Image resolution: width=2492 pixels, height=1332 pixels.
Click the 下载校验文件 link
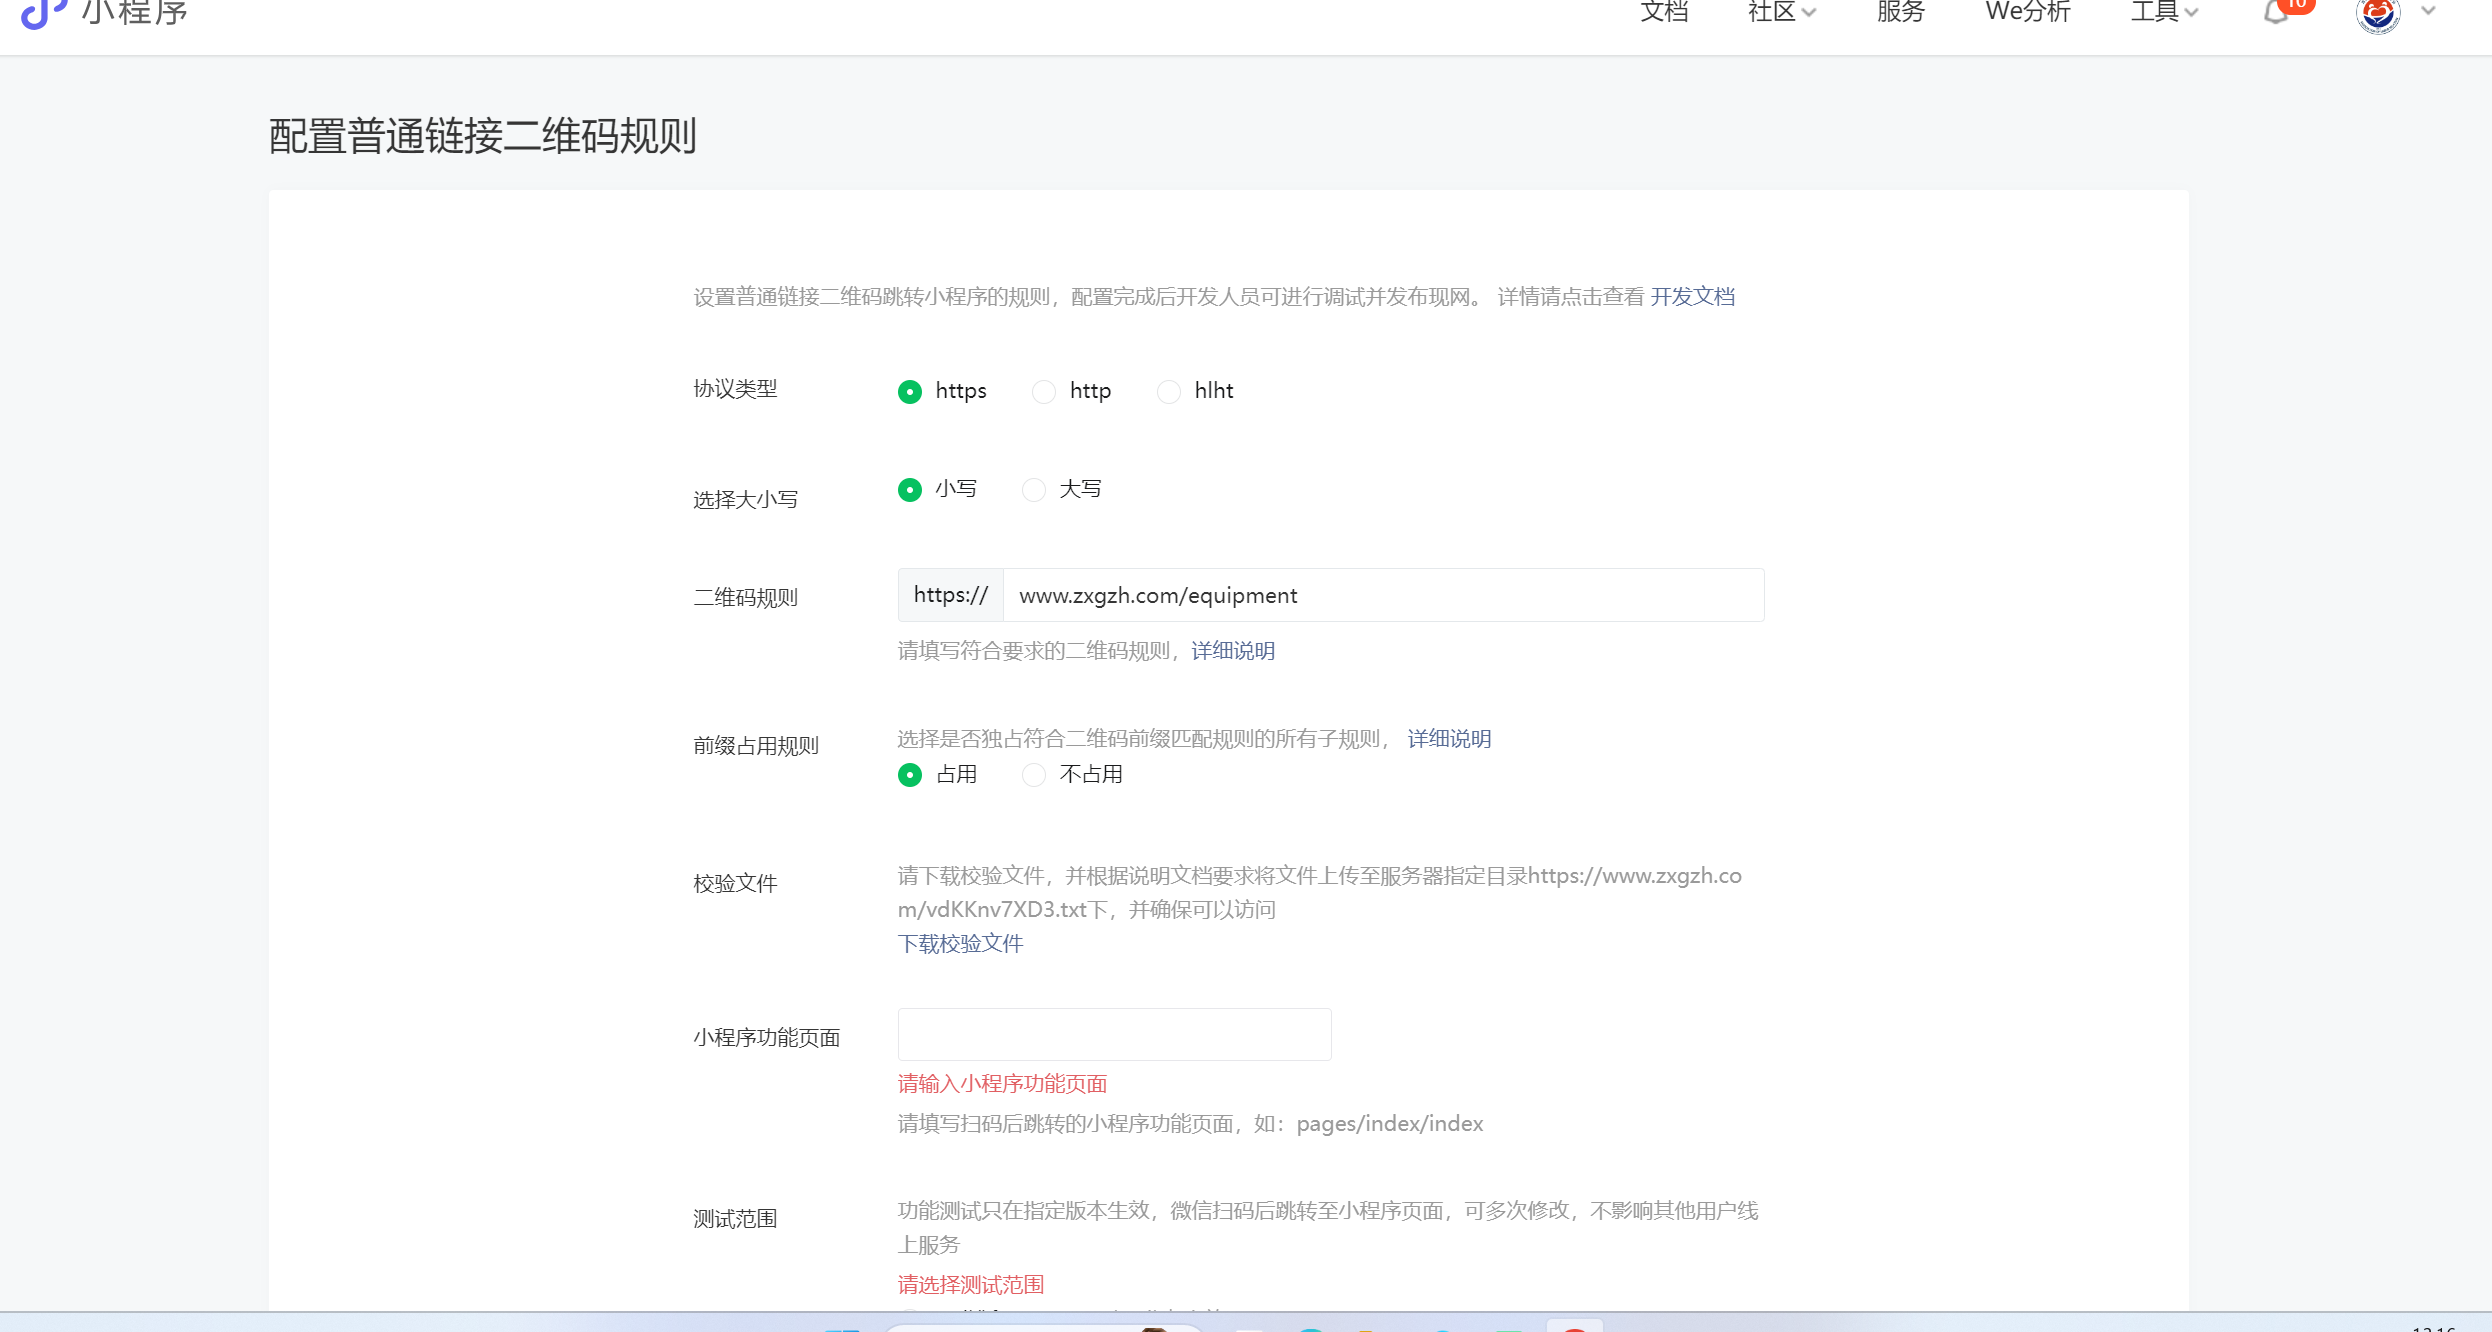(x=960, y=944)
